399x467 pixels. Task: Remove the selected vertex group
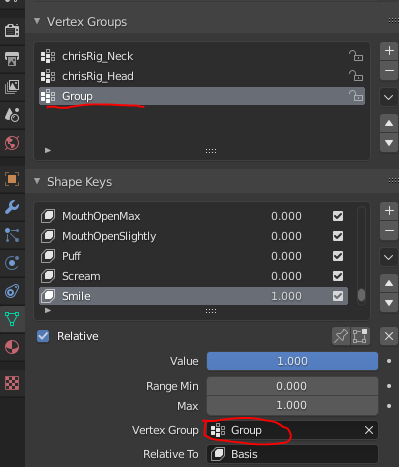[389, 70]
